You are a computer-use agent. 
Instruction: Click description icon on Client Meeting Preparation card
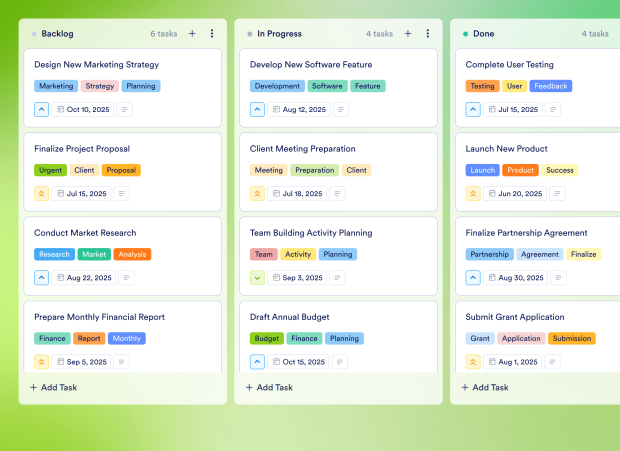[x=340, y=194]
